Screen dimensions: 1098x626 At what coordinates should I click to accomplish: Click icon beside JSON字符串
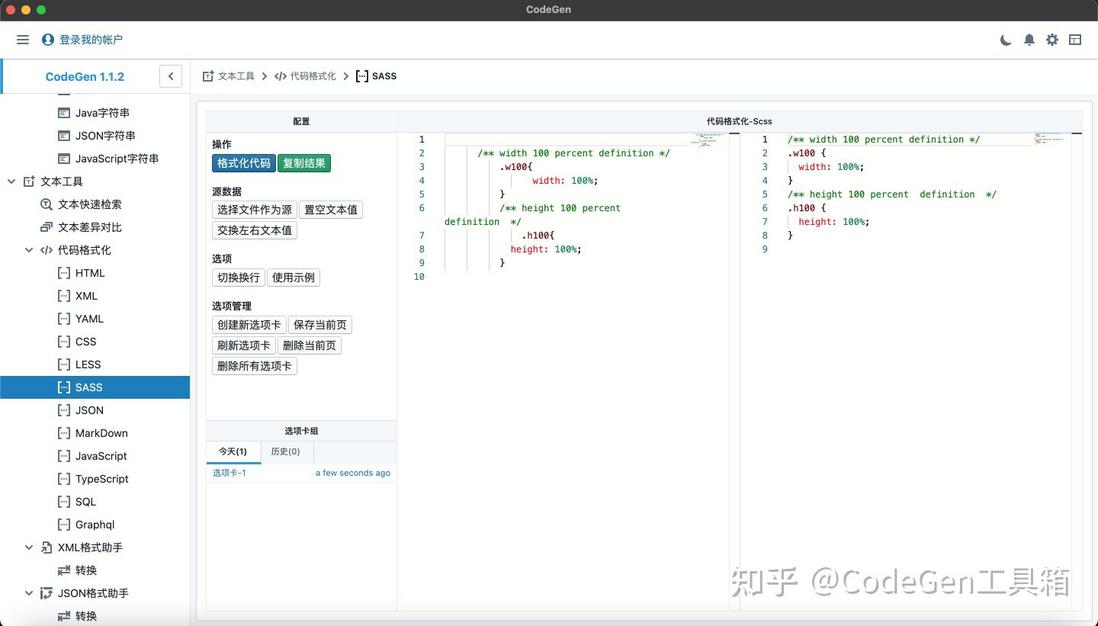point(64,136)
